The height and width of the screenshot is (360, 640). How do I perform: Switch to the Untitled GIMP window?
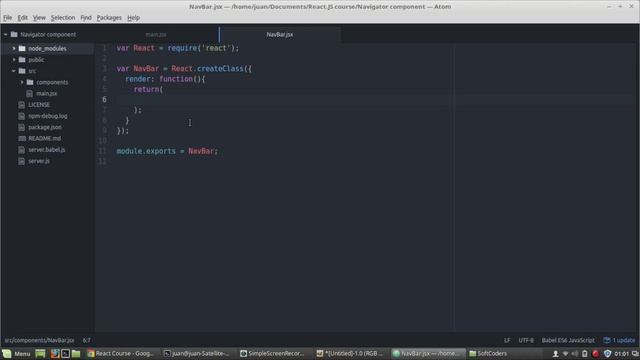coord(350,353)
